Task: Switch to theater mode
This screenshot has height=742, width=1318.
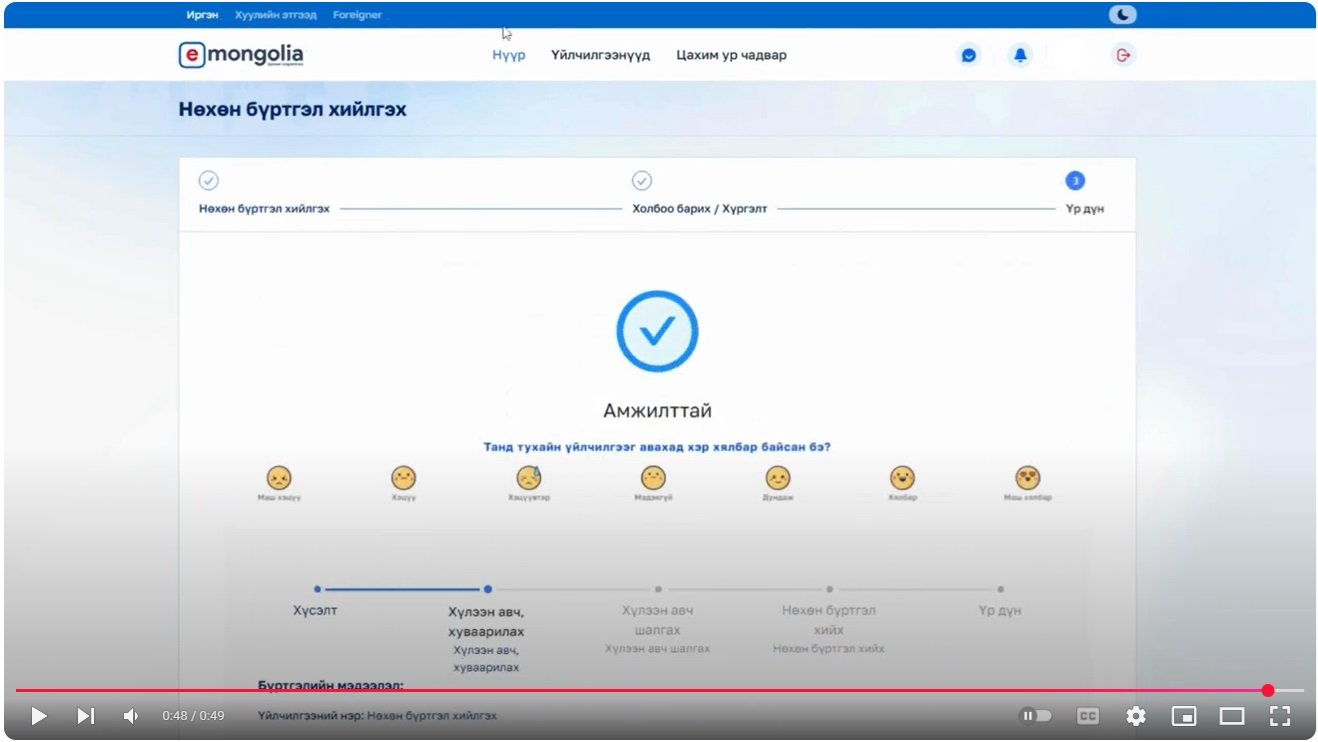Action: click(1232, 716)
